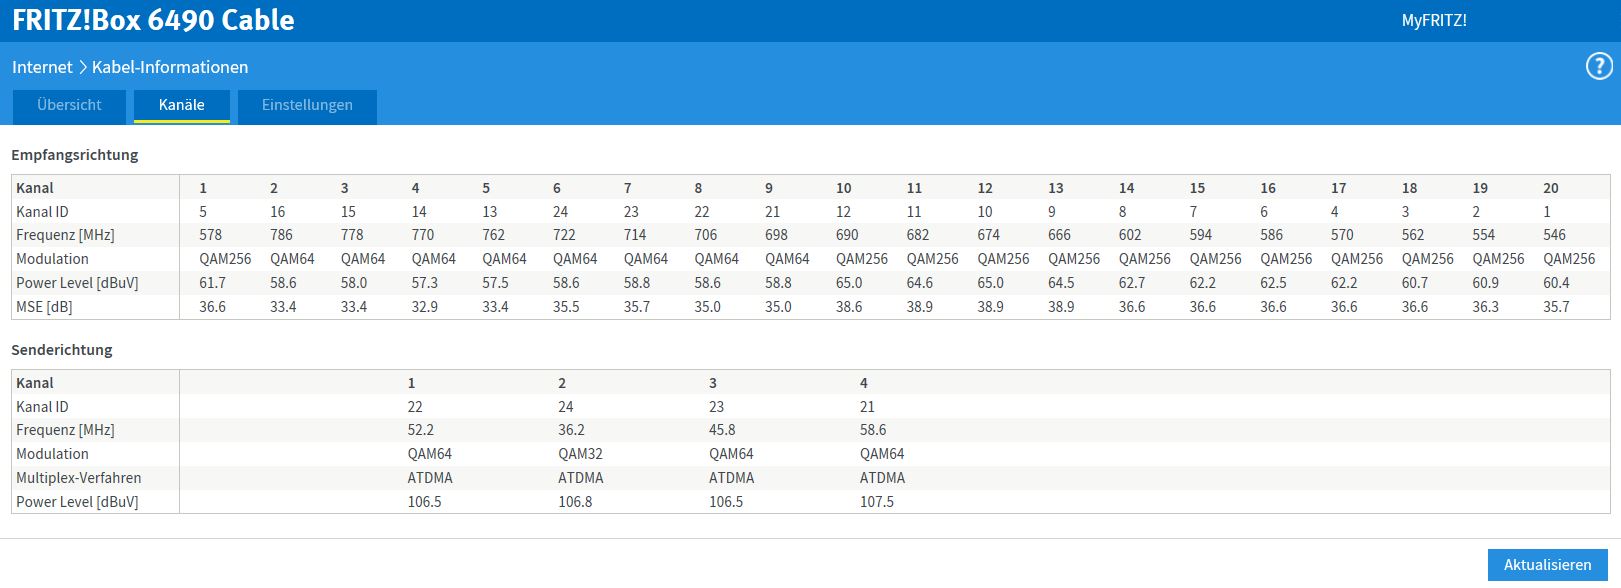Viewport: 1621px width, 588px height.
Task: Click upstream frequency 52.2
Action: [421, 430]
